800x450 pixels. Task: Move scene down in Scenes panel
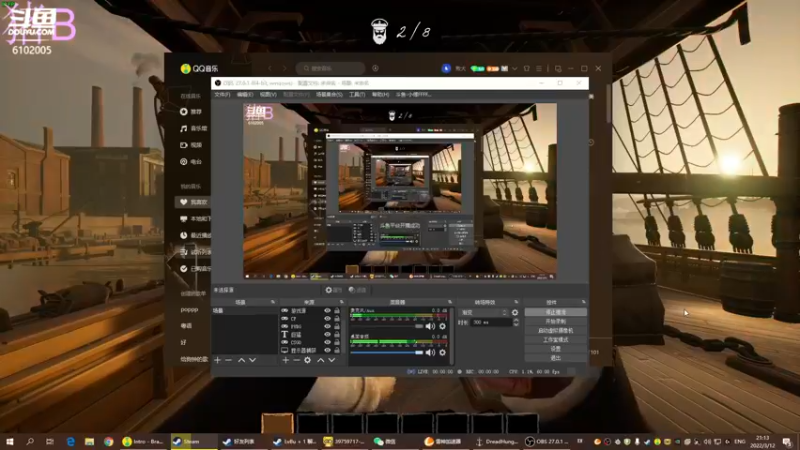(252, 360)
